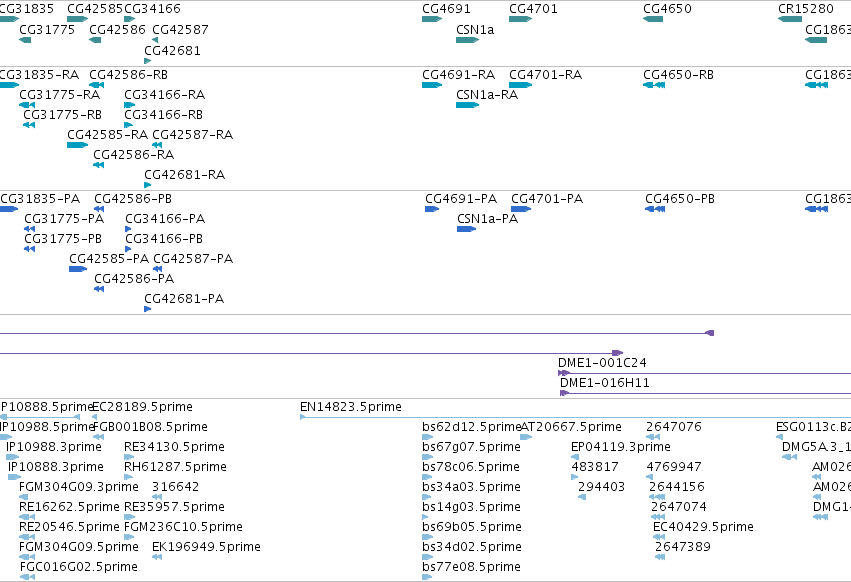Select EST FGB001B08.5prime
The height and width of the screenshot is (582, 851).
[x=150, y=427]
